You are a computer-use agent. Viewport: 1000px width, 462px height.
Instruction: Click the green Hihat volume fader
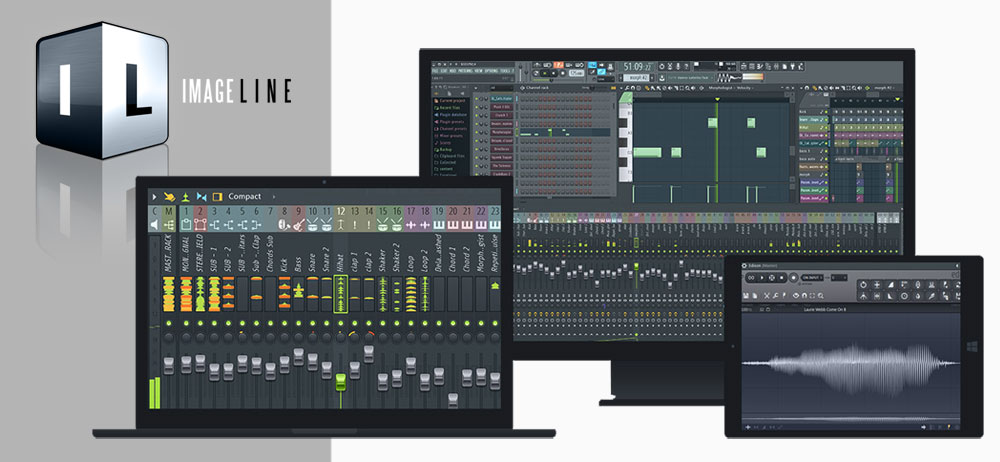tap(341, 382)
